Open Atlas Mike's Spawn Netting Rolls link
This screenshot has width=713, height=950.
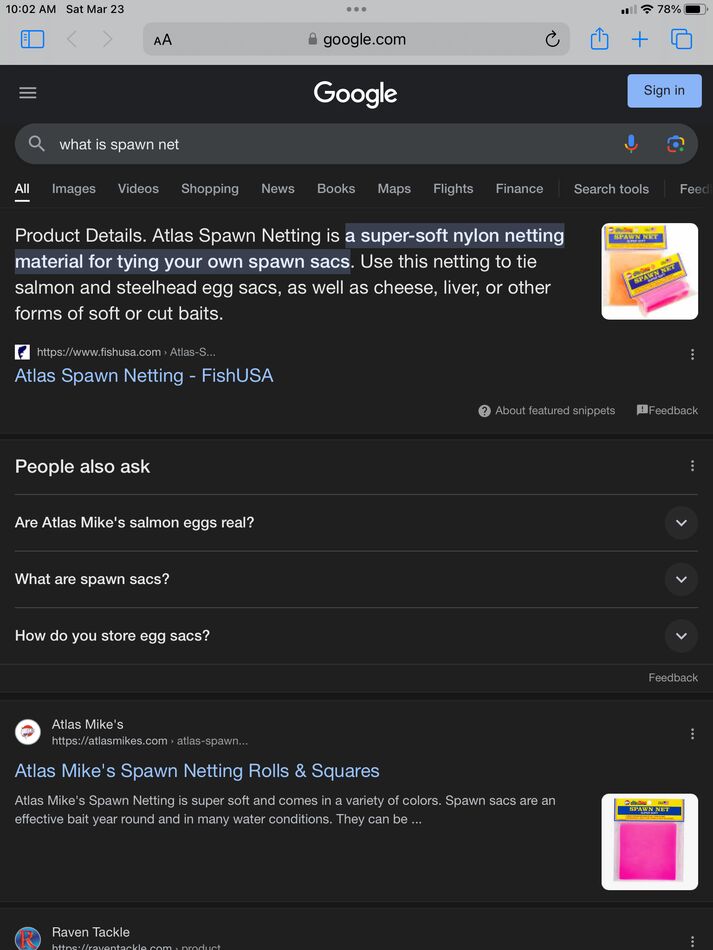[x=197, y=771]
